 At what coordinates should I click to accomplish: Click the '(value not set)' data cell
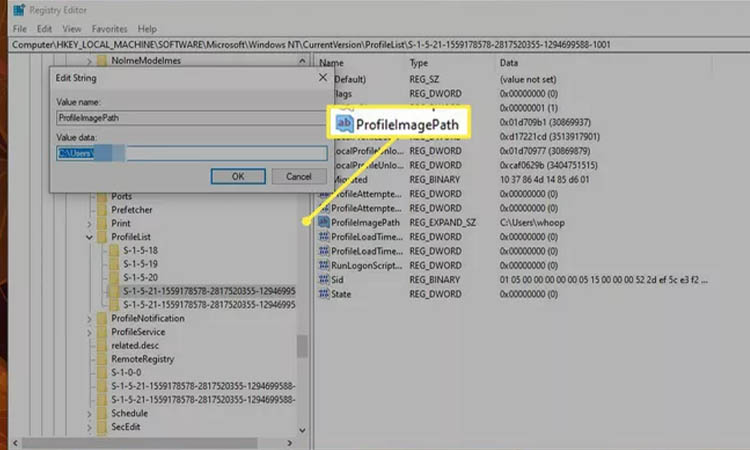[528, 79]
